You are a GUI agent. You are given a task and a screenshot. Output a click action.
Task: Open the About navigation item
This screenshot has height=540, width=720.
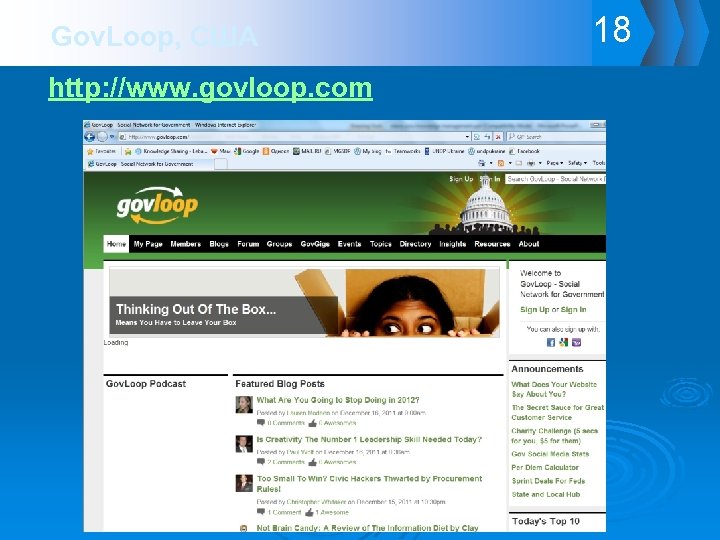click(x=529, y=244)
